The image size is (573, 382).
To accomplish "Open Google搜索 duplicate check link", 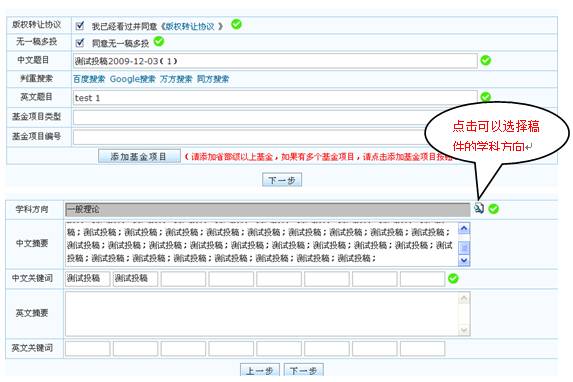I will coord(133,79).
